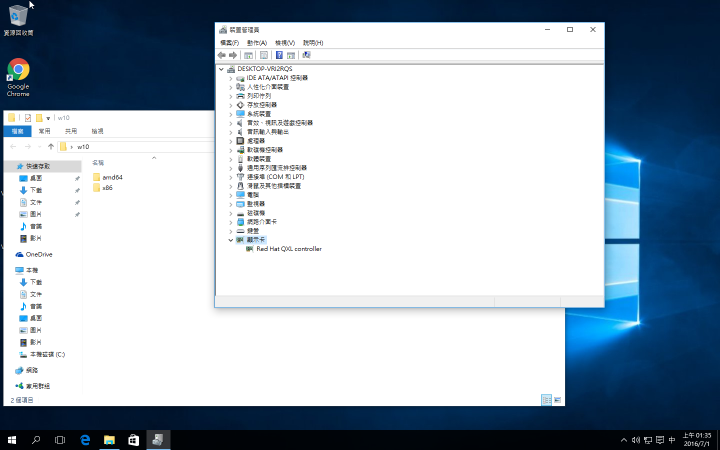This screenshot has width=720, height=450.
Task: Scan for hardware changes via toolbar icon
Action: (x=306, y=55)
